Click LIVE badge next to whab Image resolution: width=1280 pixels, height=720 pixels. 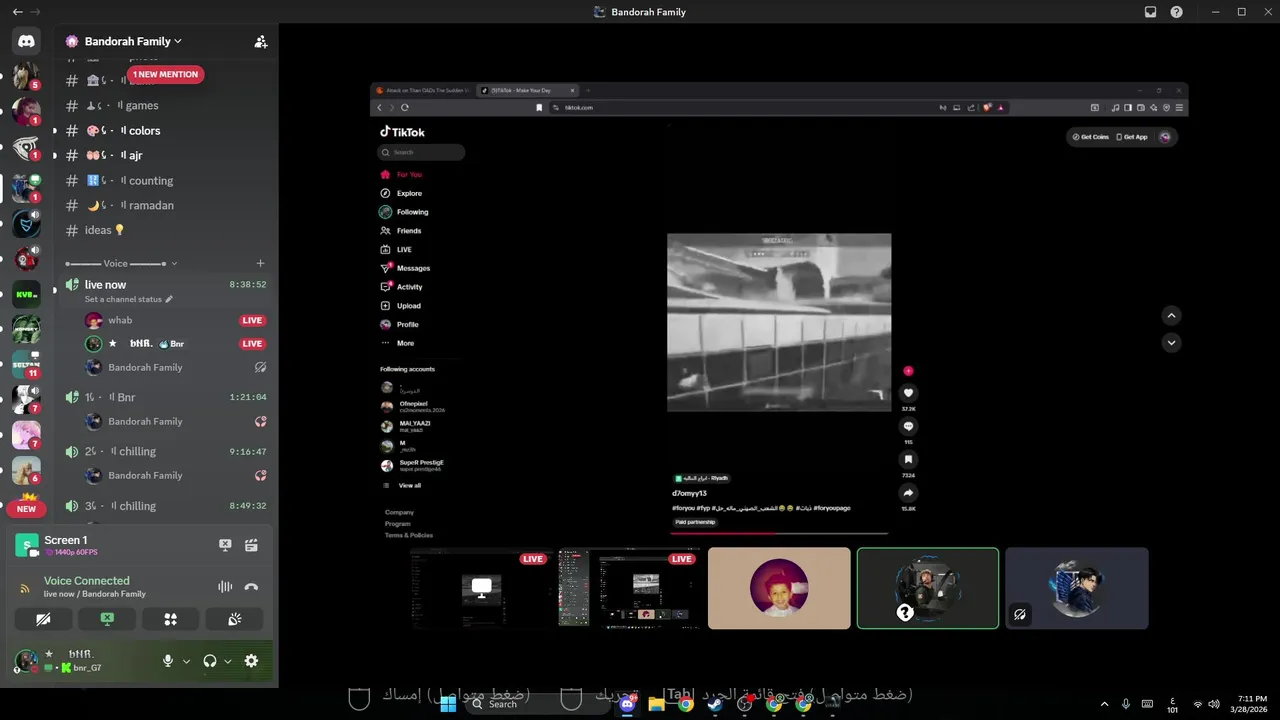click(x=252, y=321)
